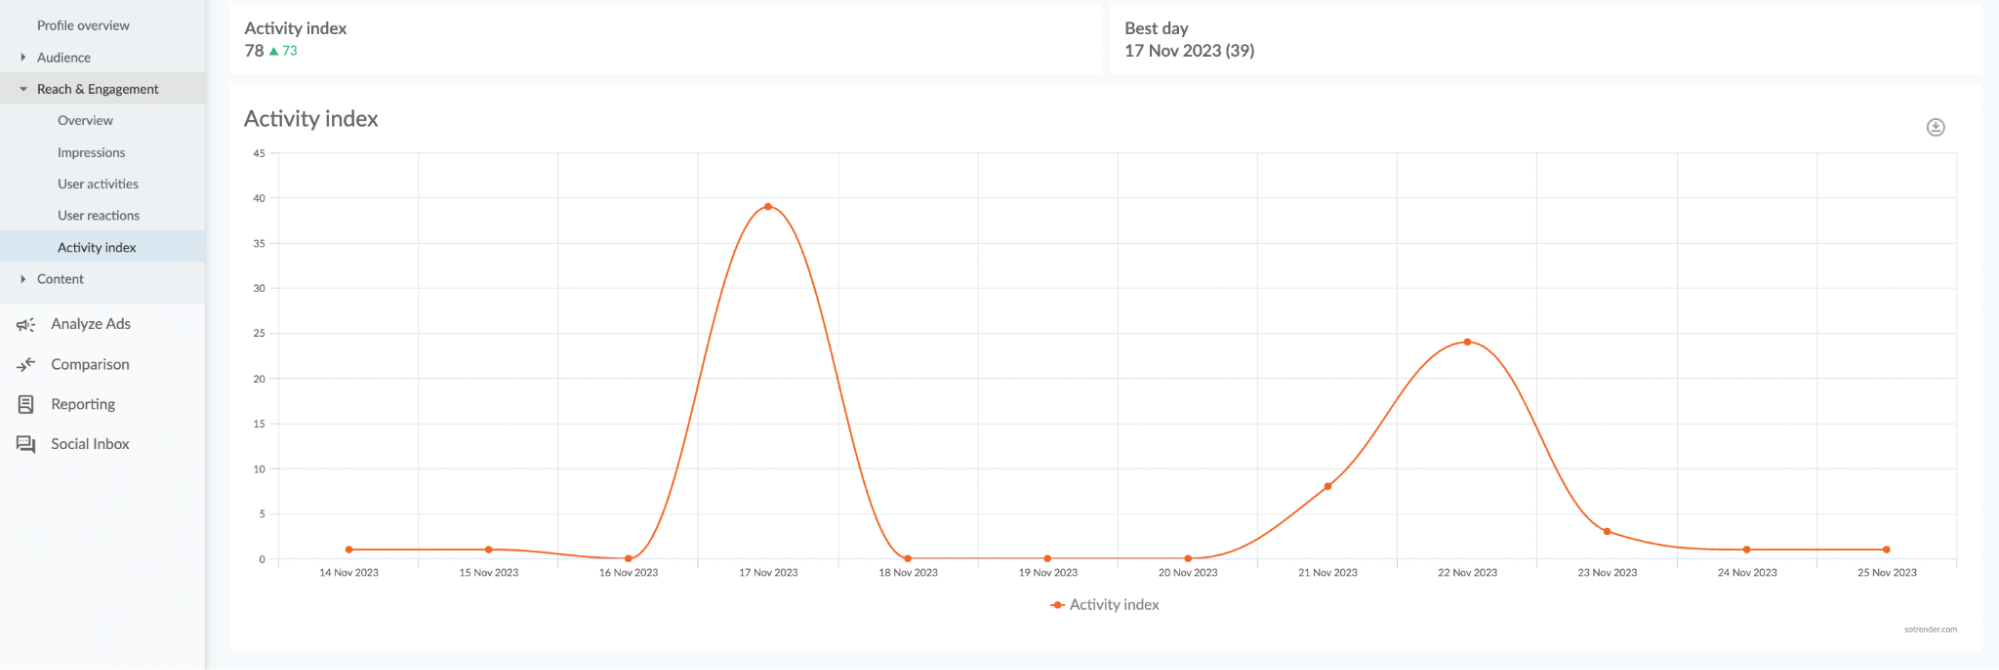The image size is (1999, 670).
Task: Open Profile overview in the sidebar
Action: pyautogui.click(x=83, y=25)
